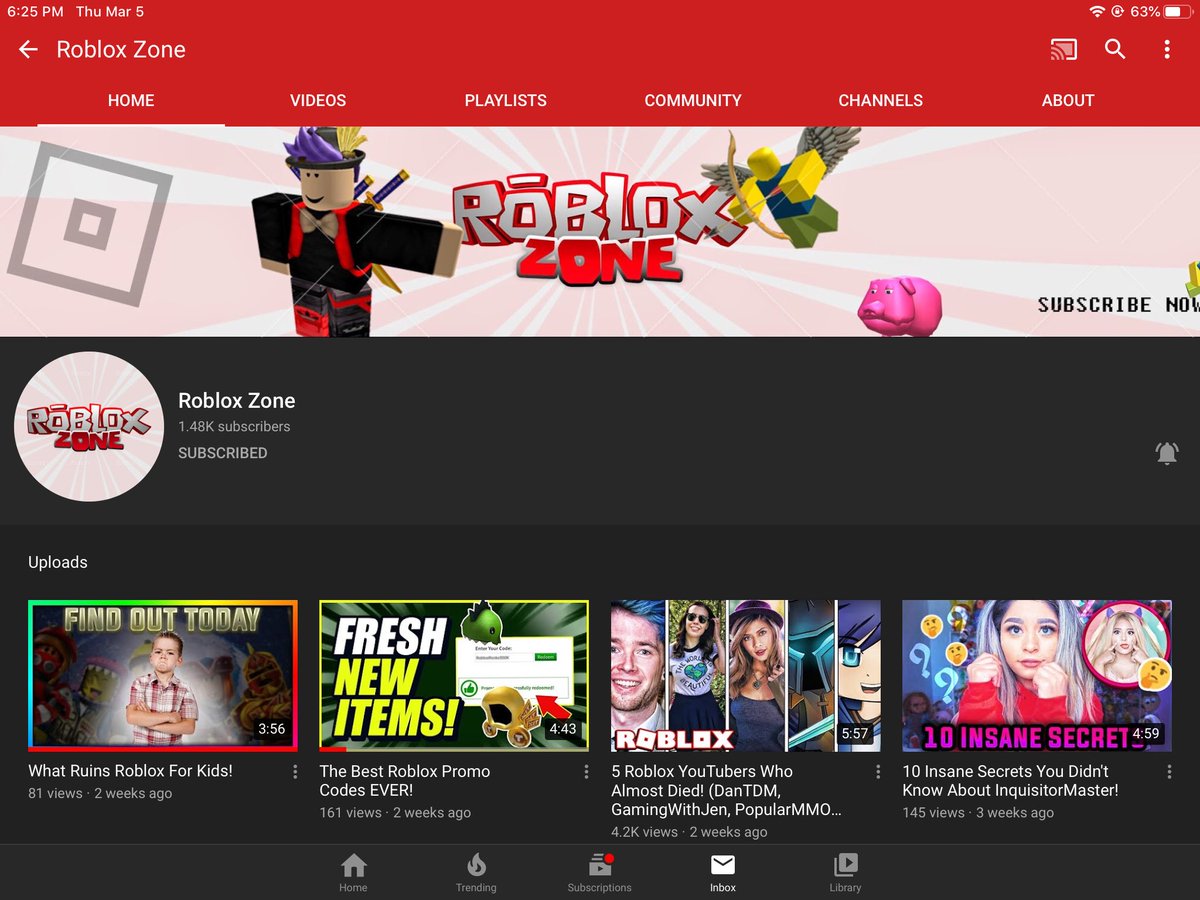Switch to the CHANNELS tab
The width and height of the screenshot is (1200, 900).
point(880,101)
